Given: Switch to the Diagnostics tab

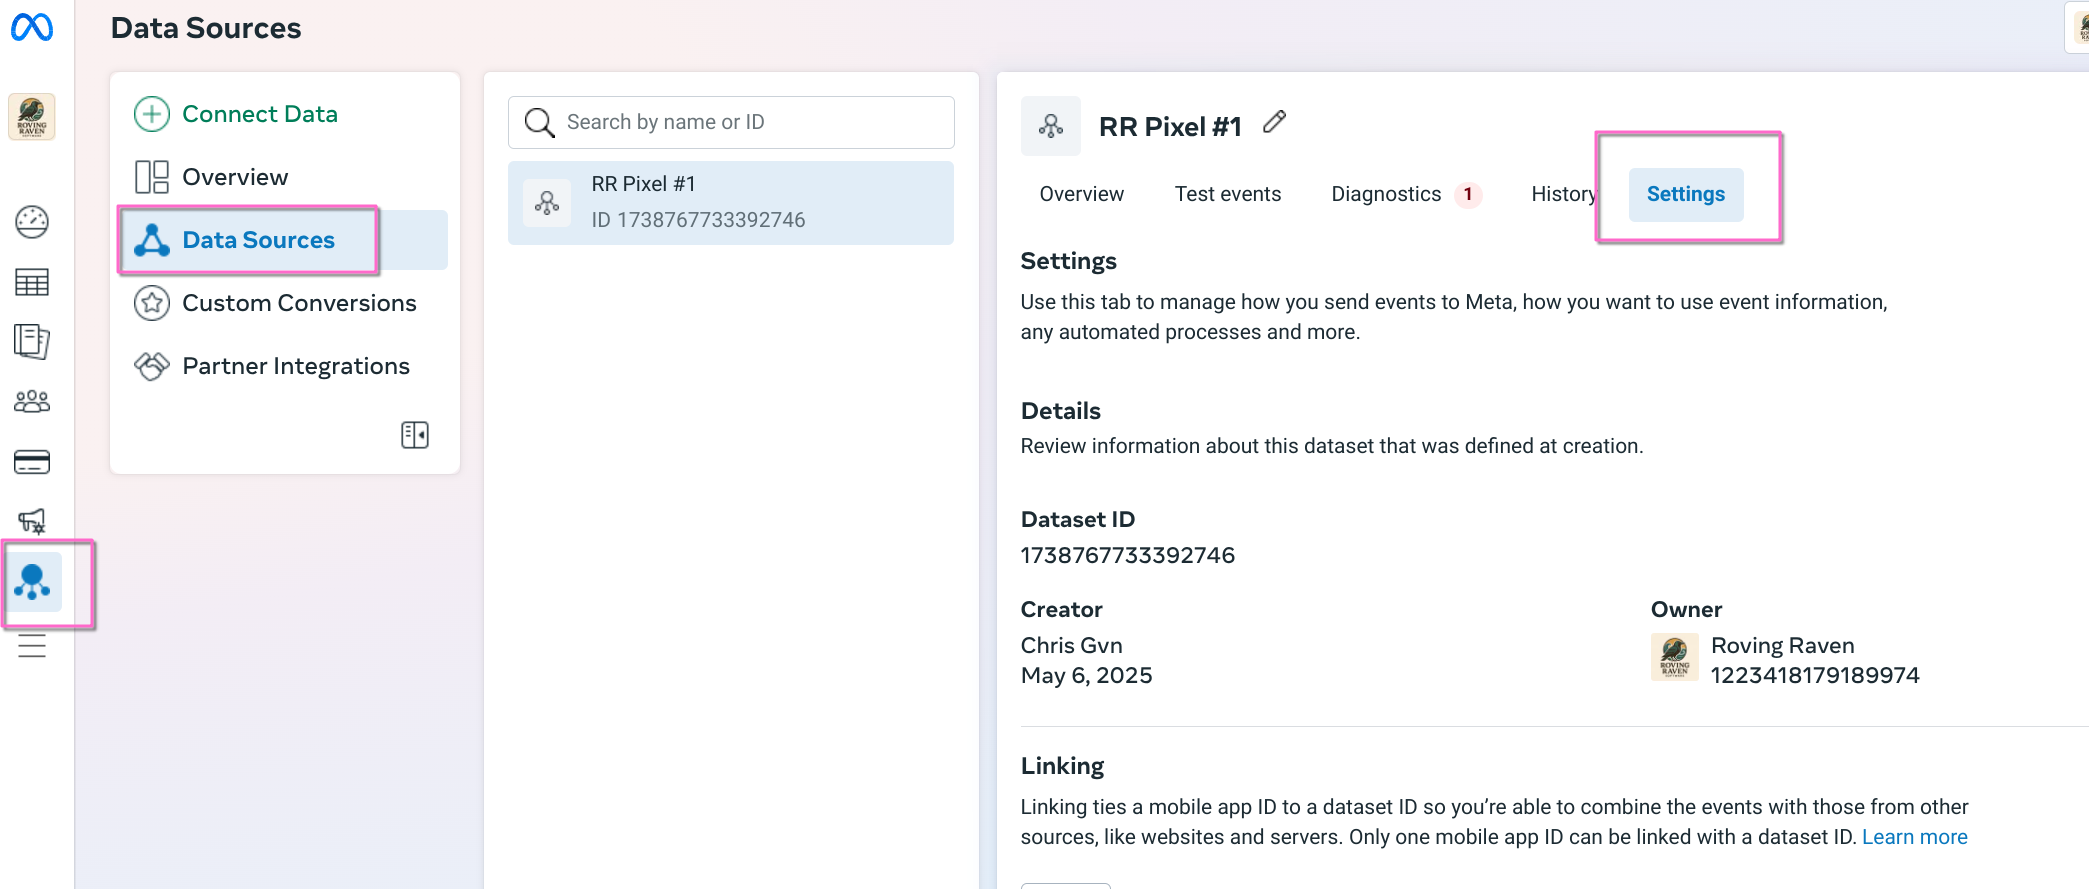Looking at the screenshot, I should point(1386,194).
